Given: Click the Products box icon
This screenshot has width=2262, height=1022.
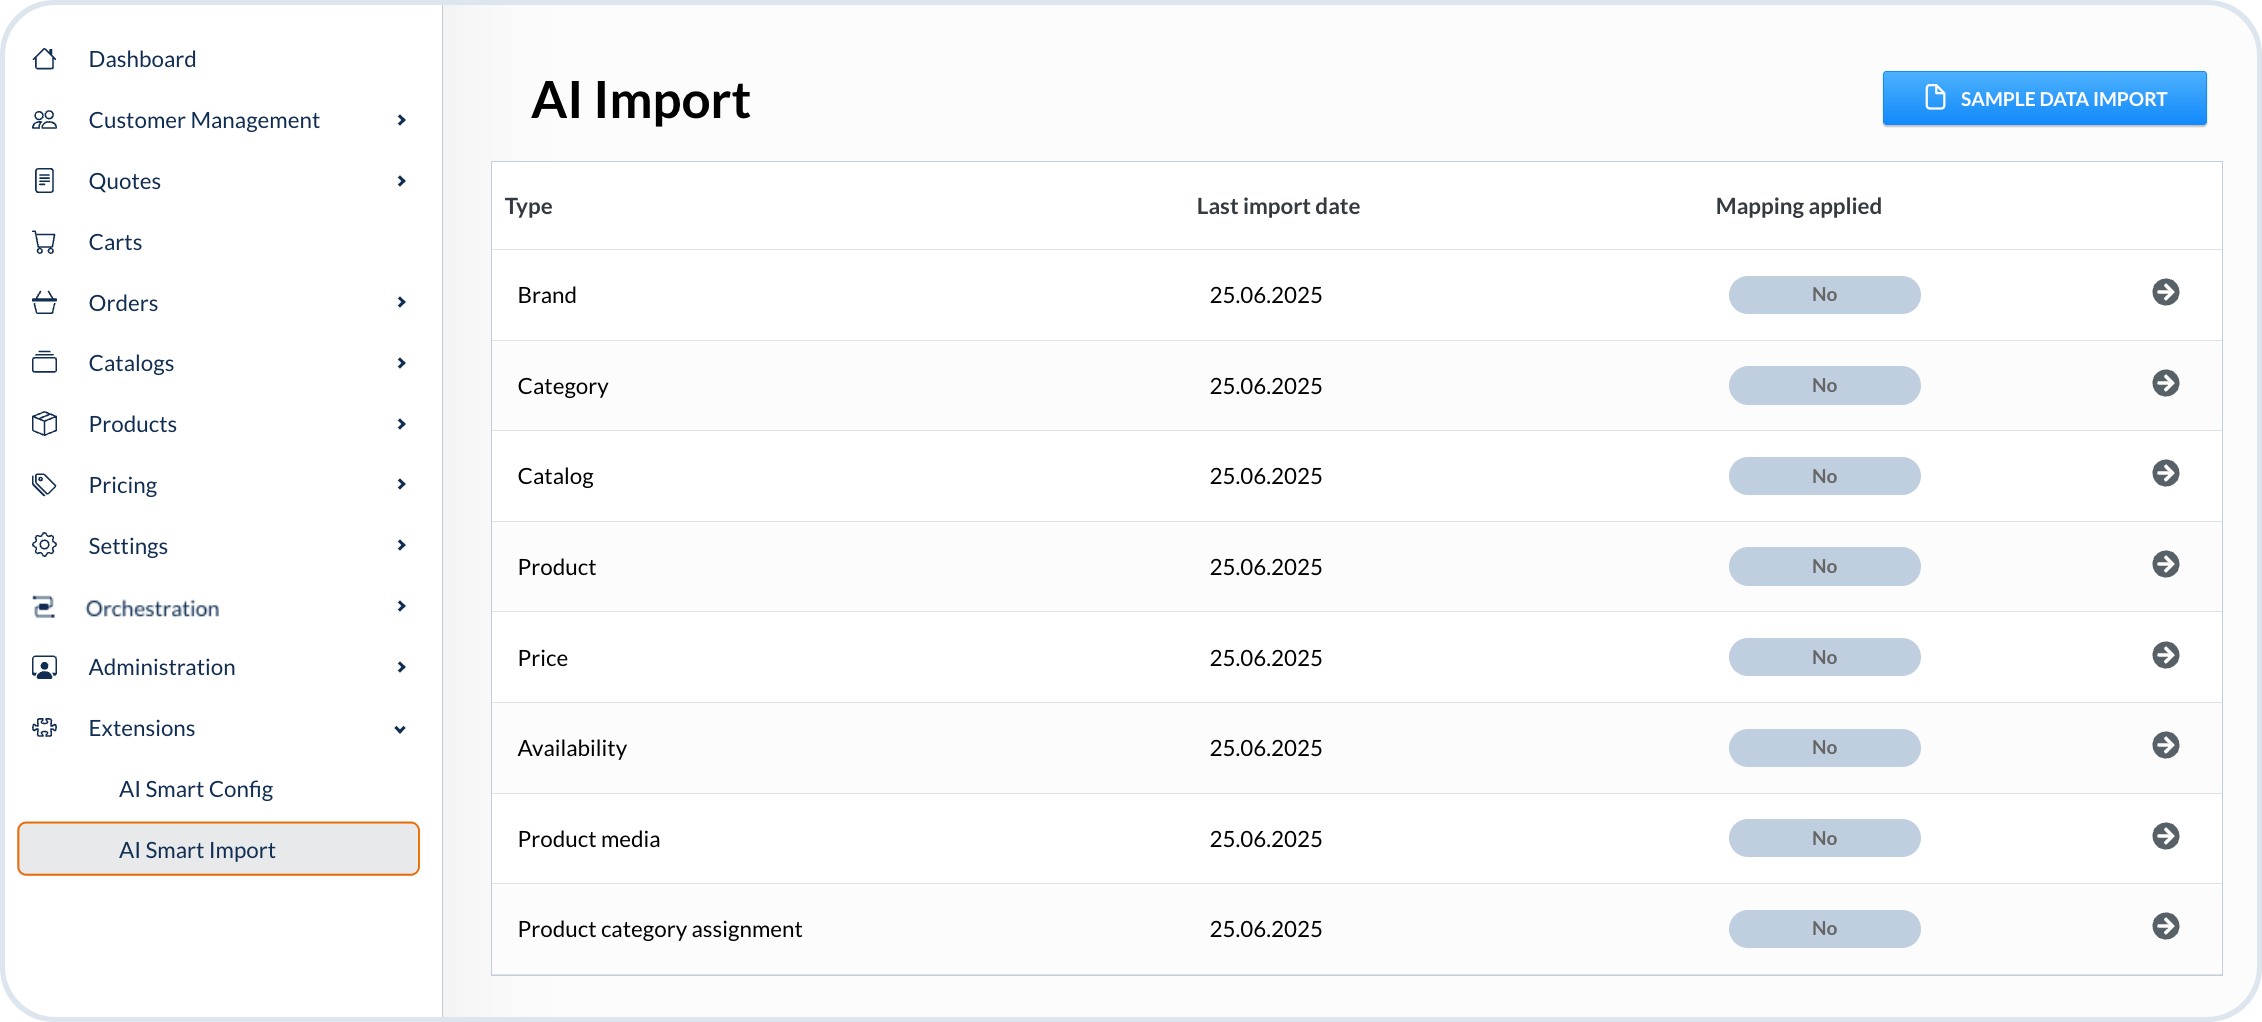Looking at the screenshot, I should point(44,424).
